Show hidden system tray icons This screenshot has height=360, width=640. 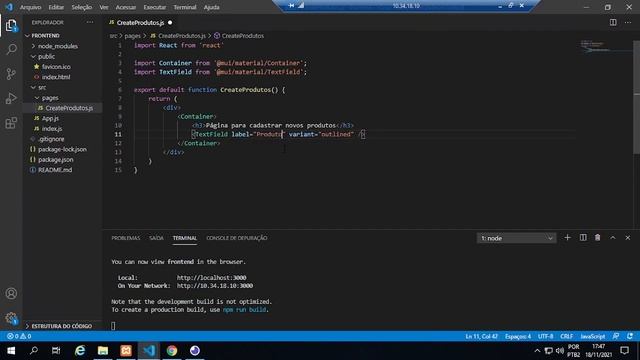[x=537, y=351]
